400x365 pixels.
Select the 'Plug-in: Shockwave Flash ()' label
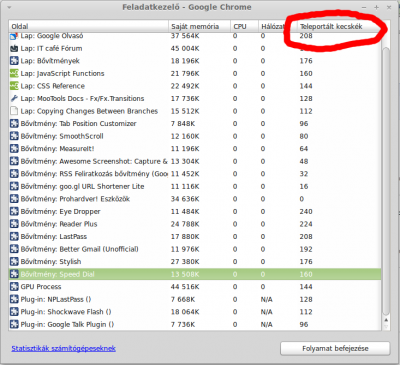(66, 312)
